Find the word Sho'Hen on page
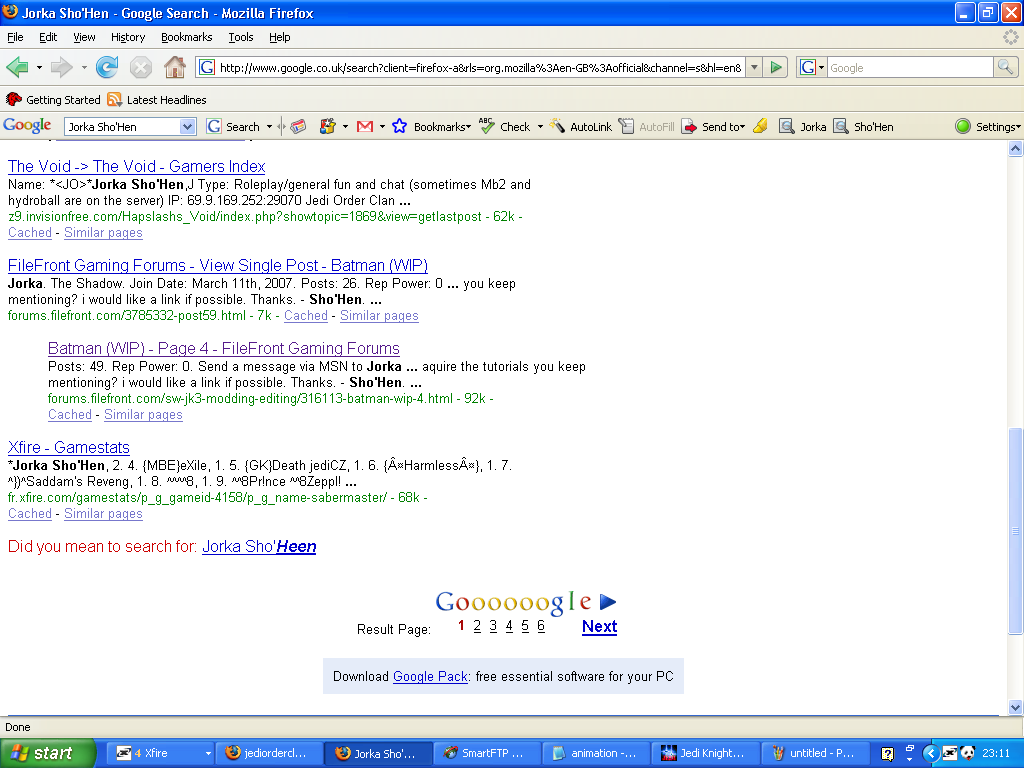 (863, 127)
